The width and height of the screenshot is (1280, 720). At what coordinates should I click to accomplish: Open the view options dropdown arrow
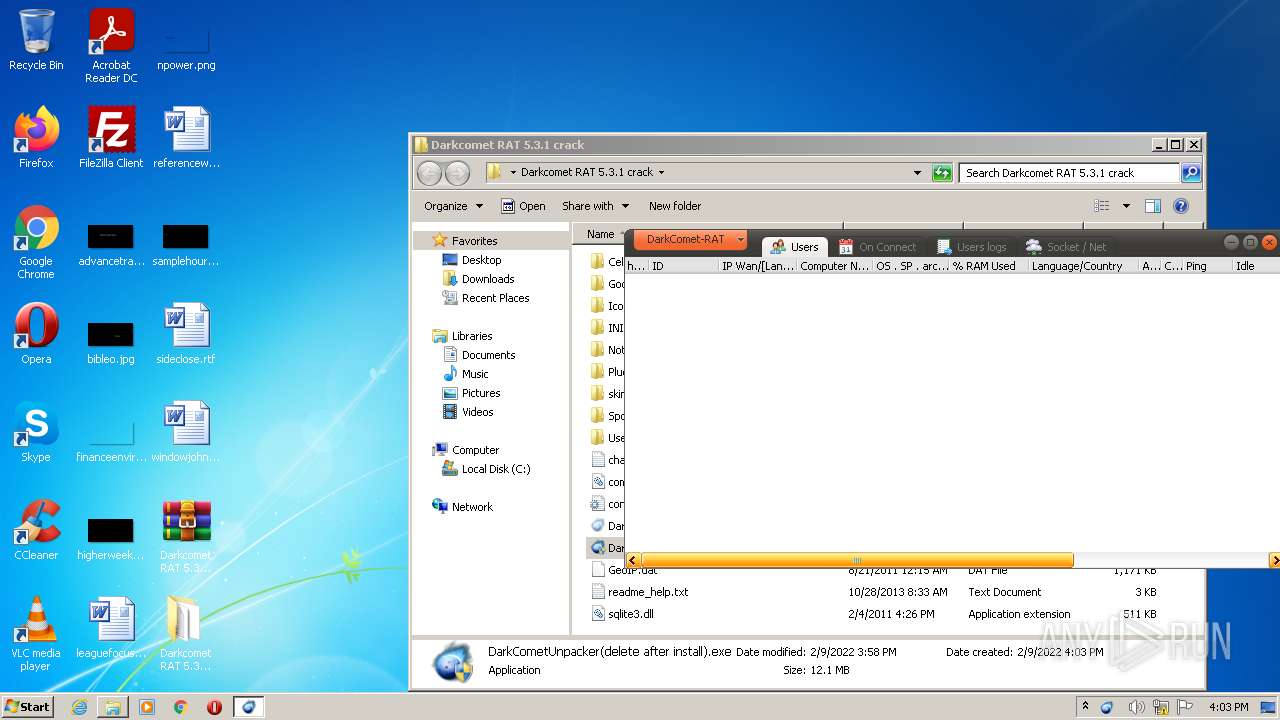tap(1125, 206)
